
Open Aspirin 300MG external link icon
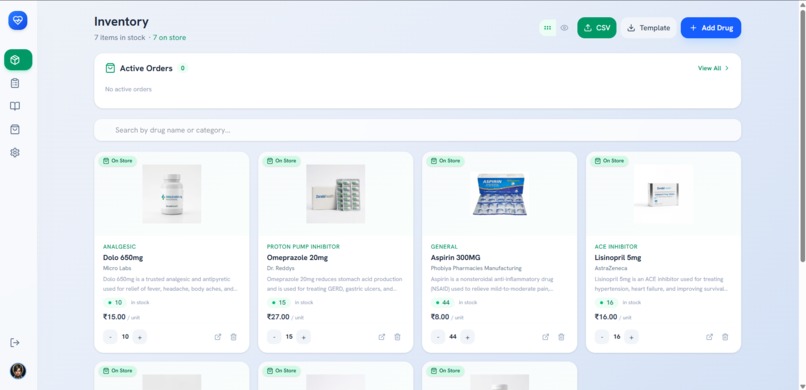click(x=546, y=337)
